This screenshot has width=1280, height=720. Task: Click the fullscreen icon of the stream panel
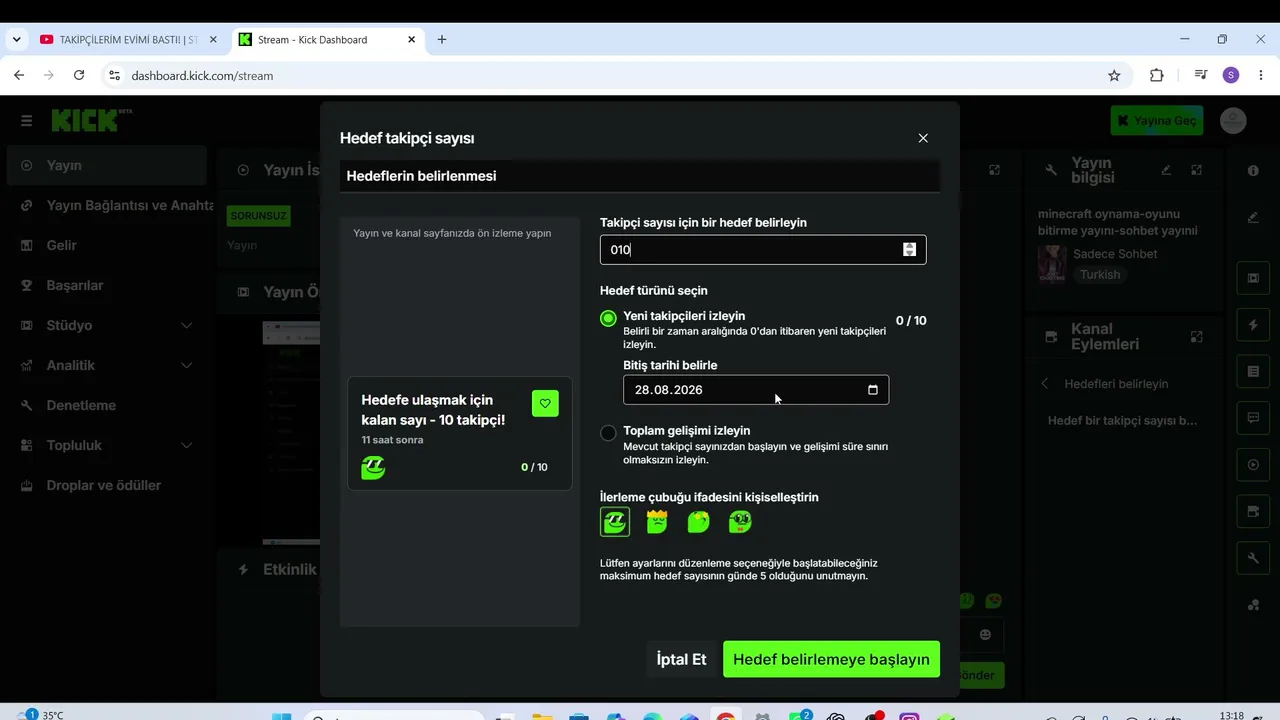pyautogui.click(x=994, y=170)
